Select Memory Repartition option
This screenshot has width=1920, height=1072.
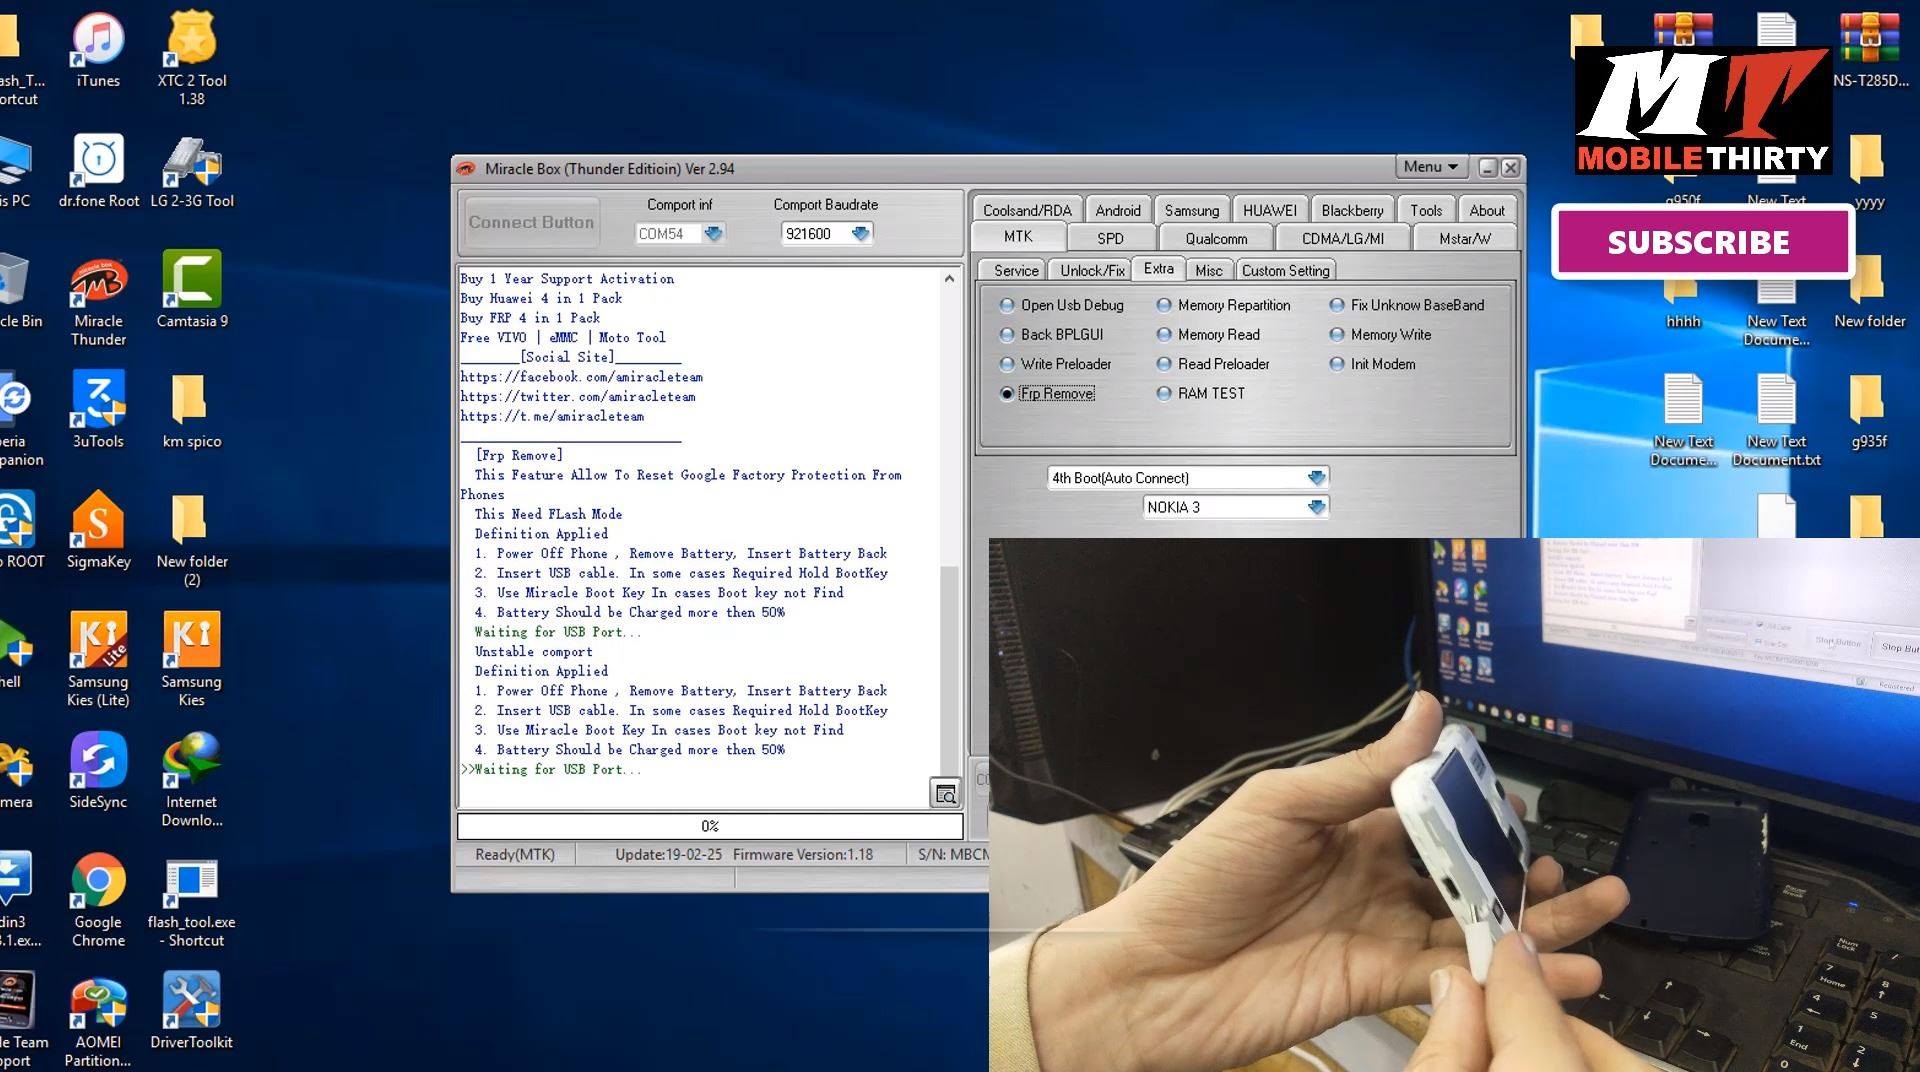coord(1224,305)
